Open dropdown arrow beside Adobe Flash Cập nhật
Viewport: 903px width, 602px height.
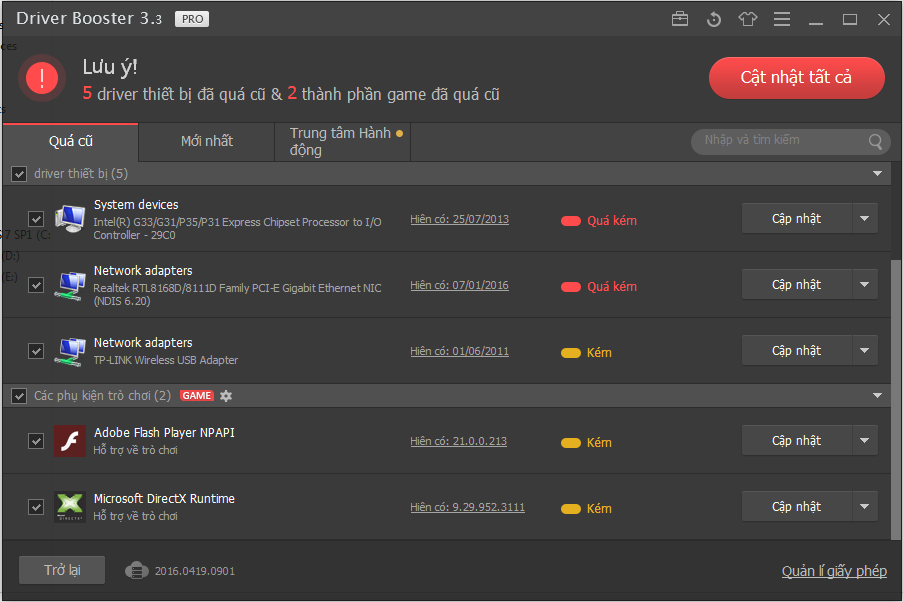[864, 440]
